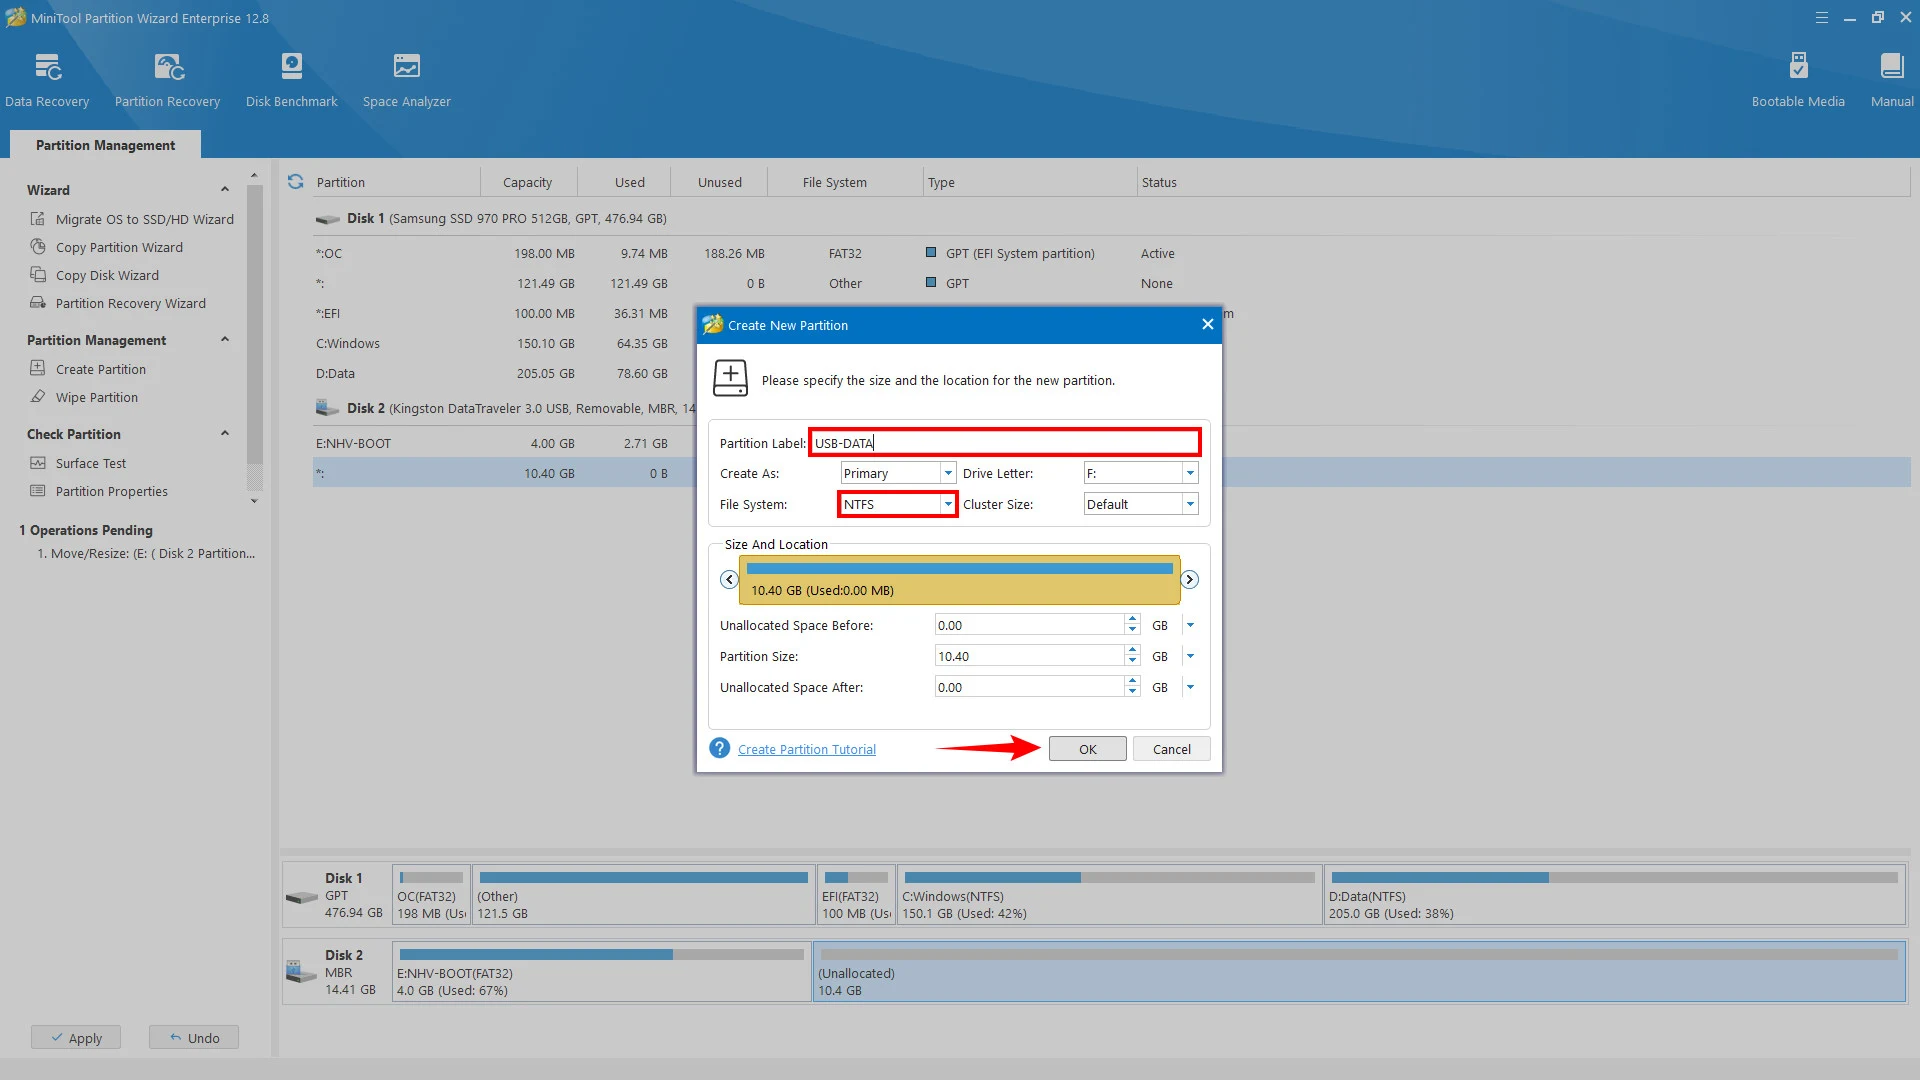Change unit for Unallocated Space After
This screenshot has width=1920, height=1080.
click(x=1190, y=687)
